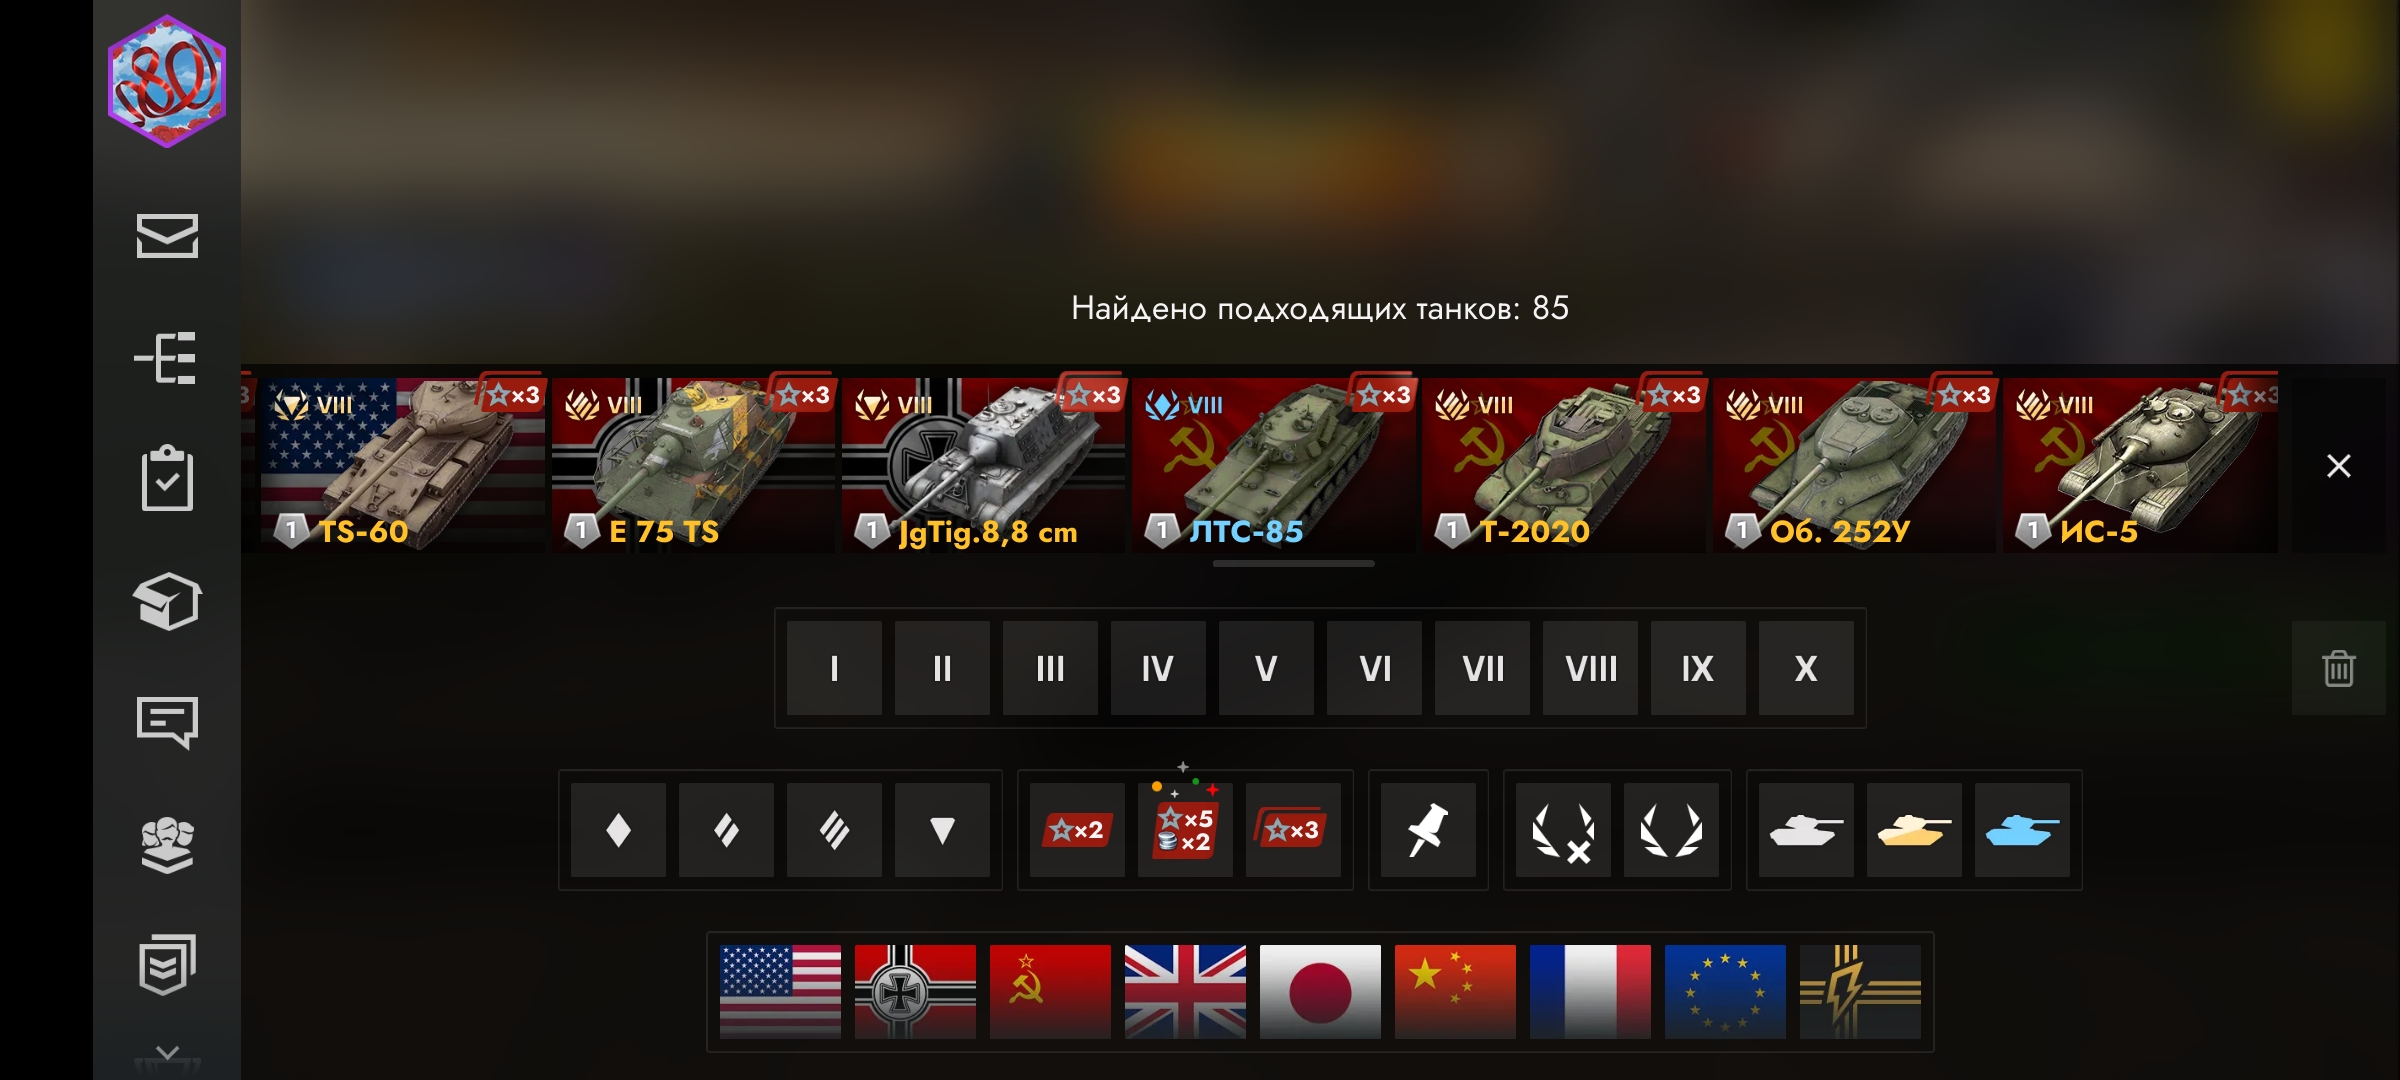Select the Japan nation flag filter

pos(1320,992)
